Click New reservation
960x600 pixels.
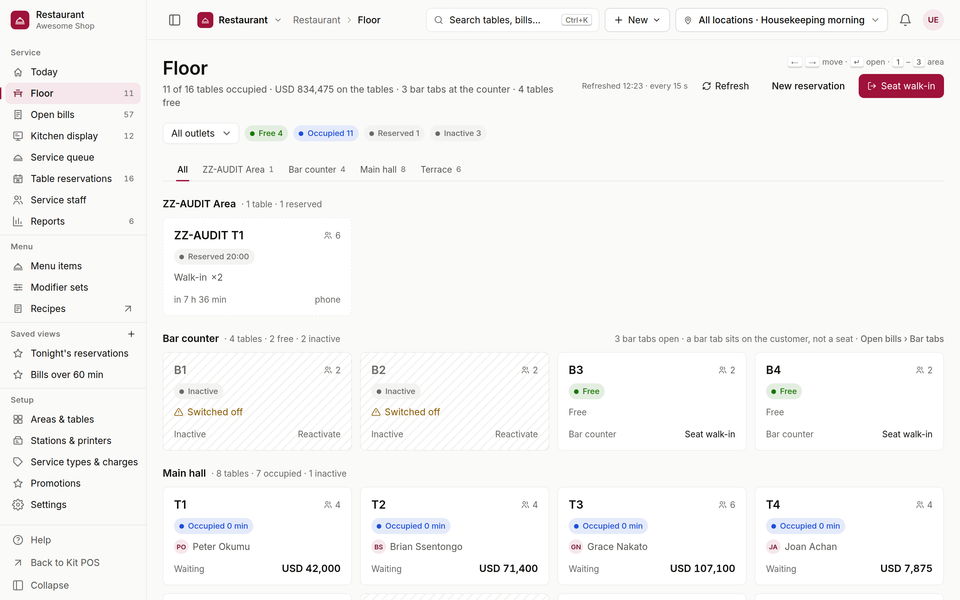point(808,86)
